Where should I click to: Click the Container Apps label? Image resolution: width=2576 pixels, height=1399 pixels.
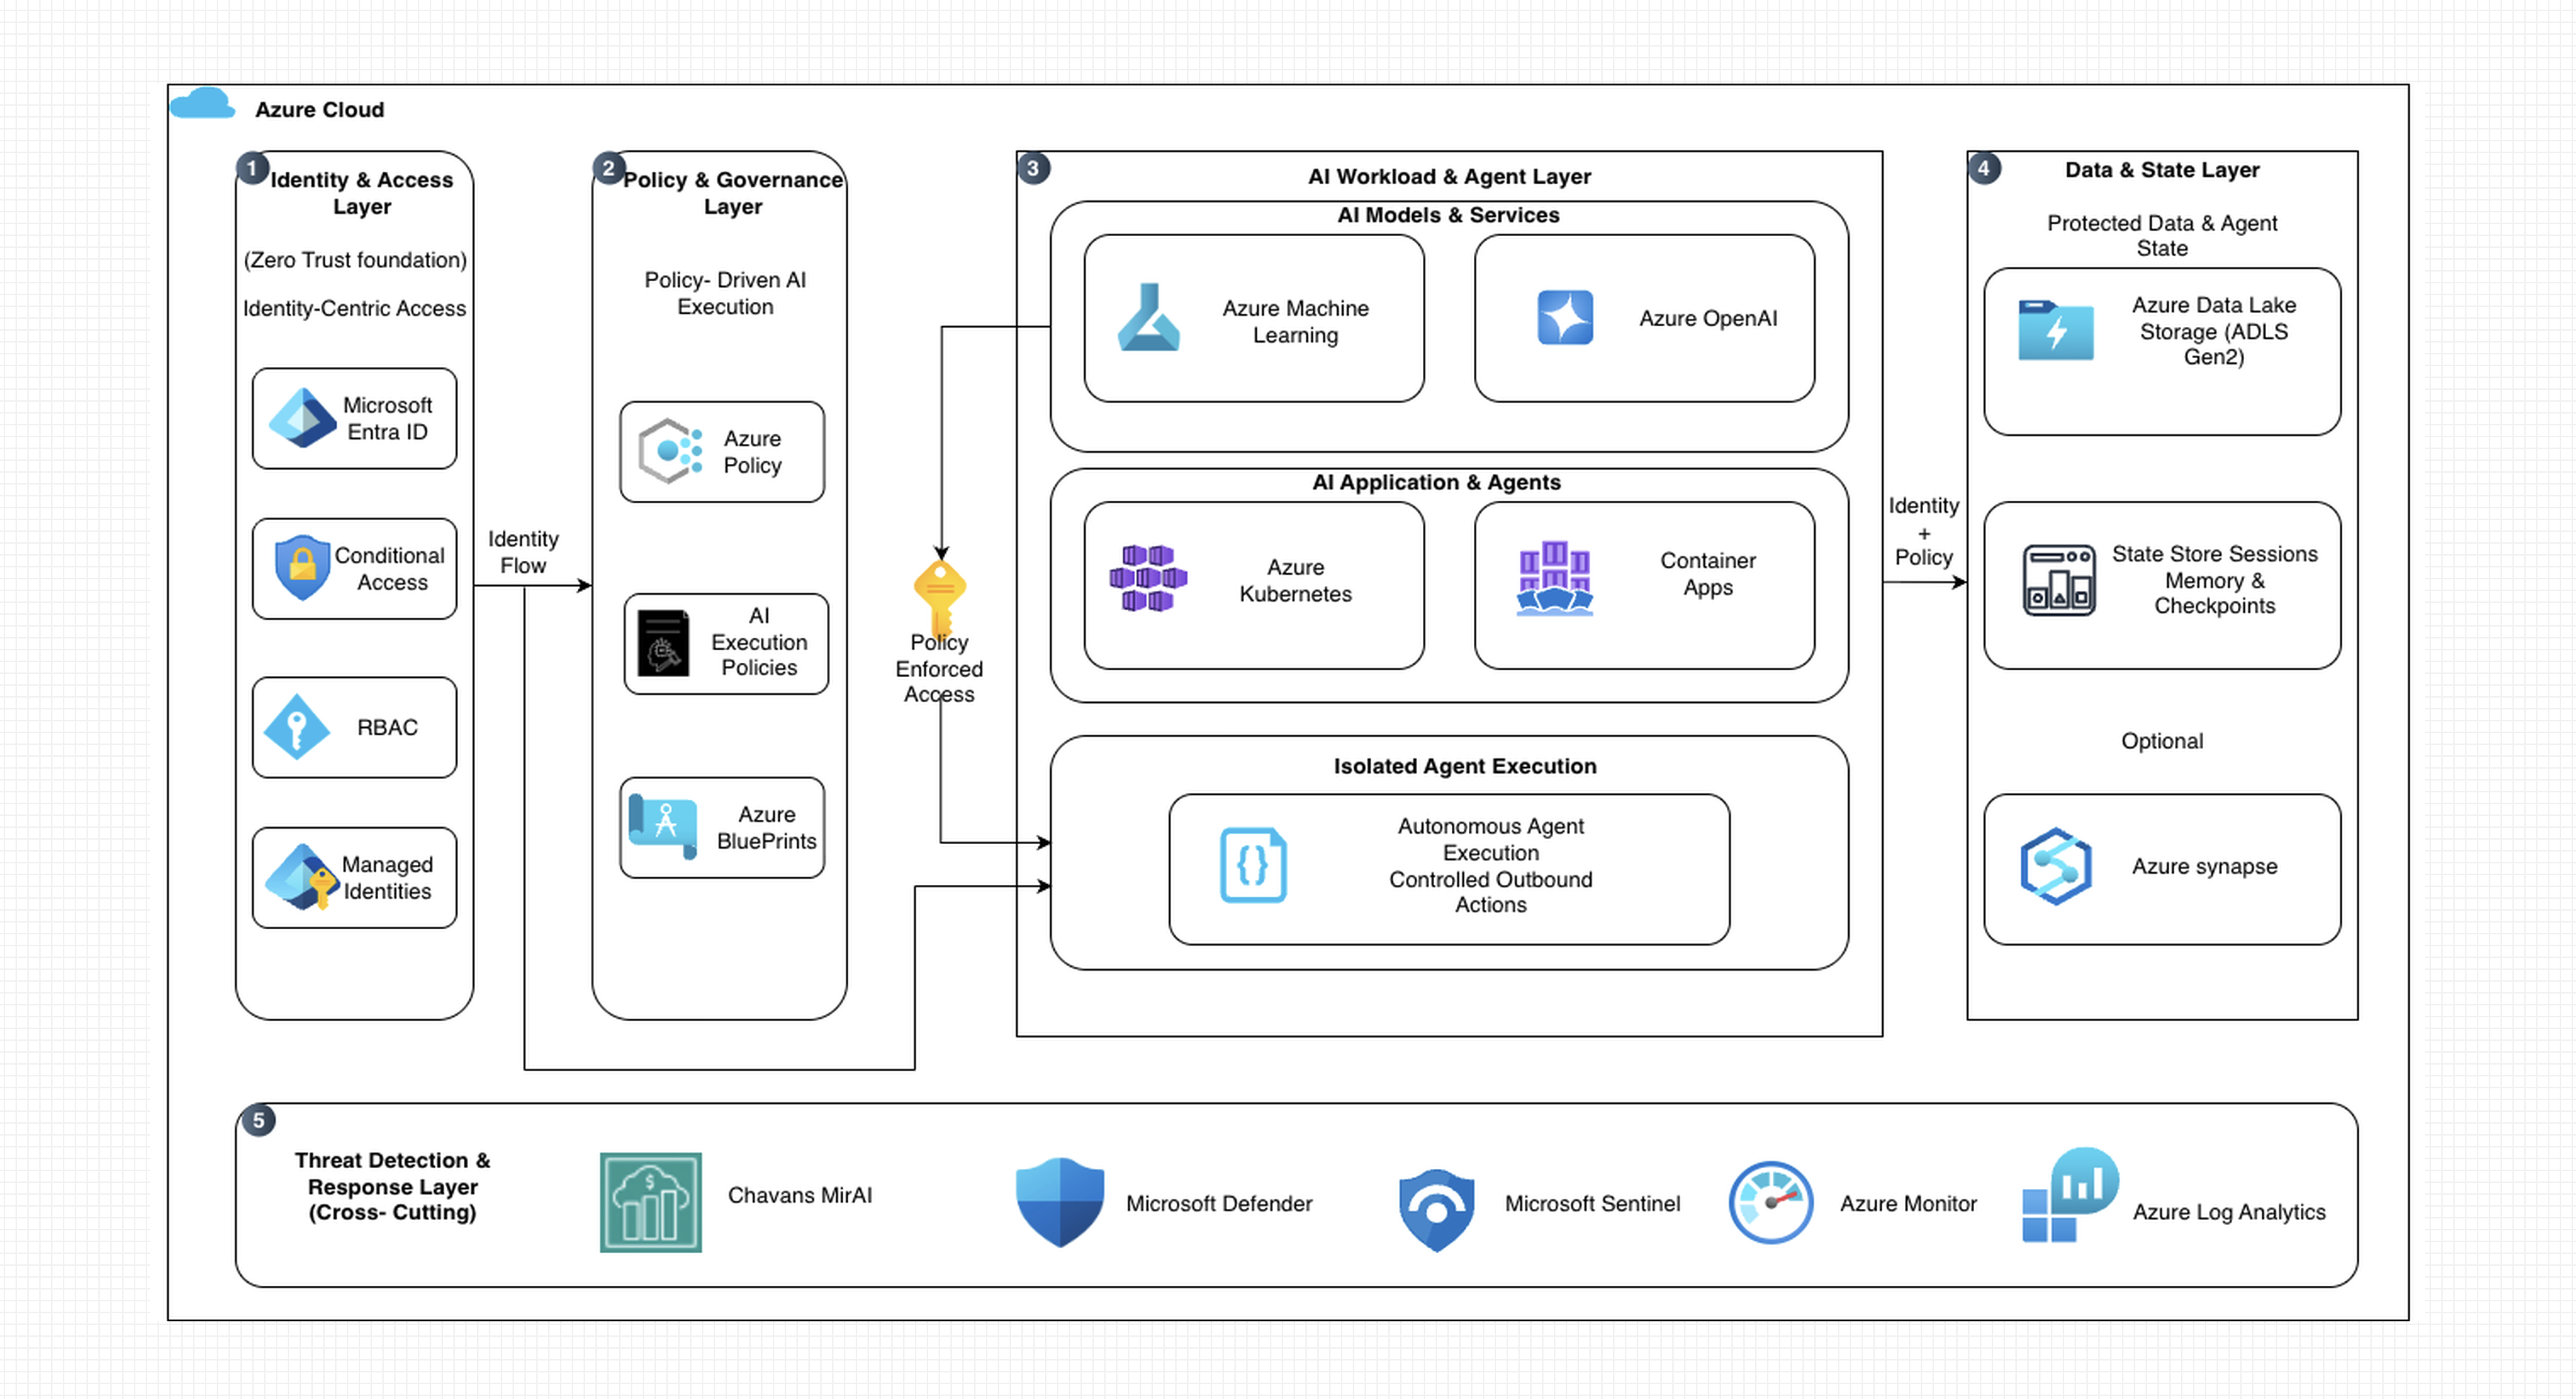(1707, 573)
